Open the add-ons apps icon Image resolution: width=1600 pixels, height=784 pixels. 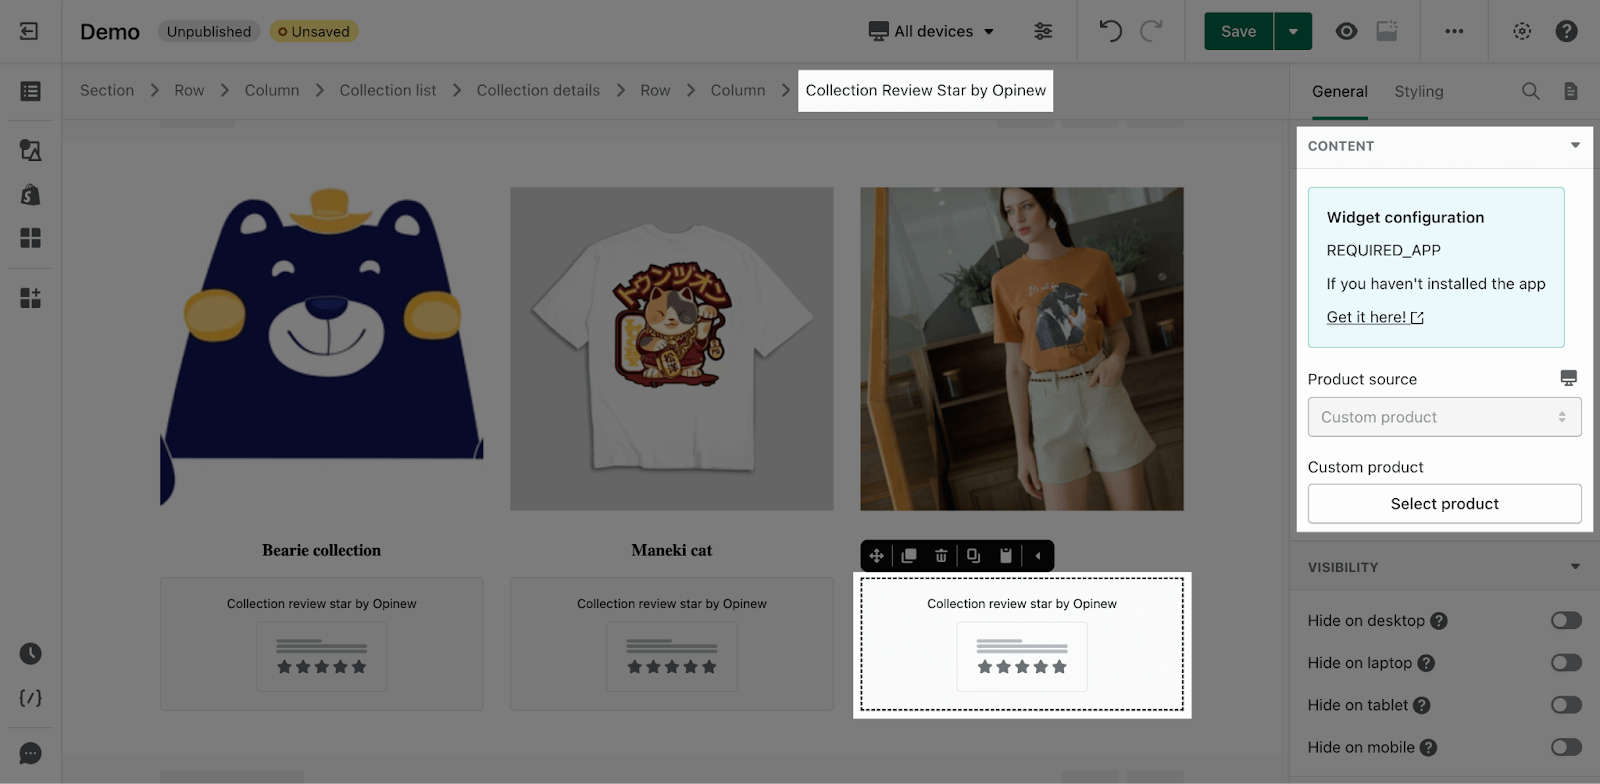click(x=30, y=298)
